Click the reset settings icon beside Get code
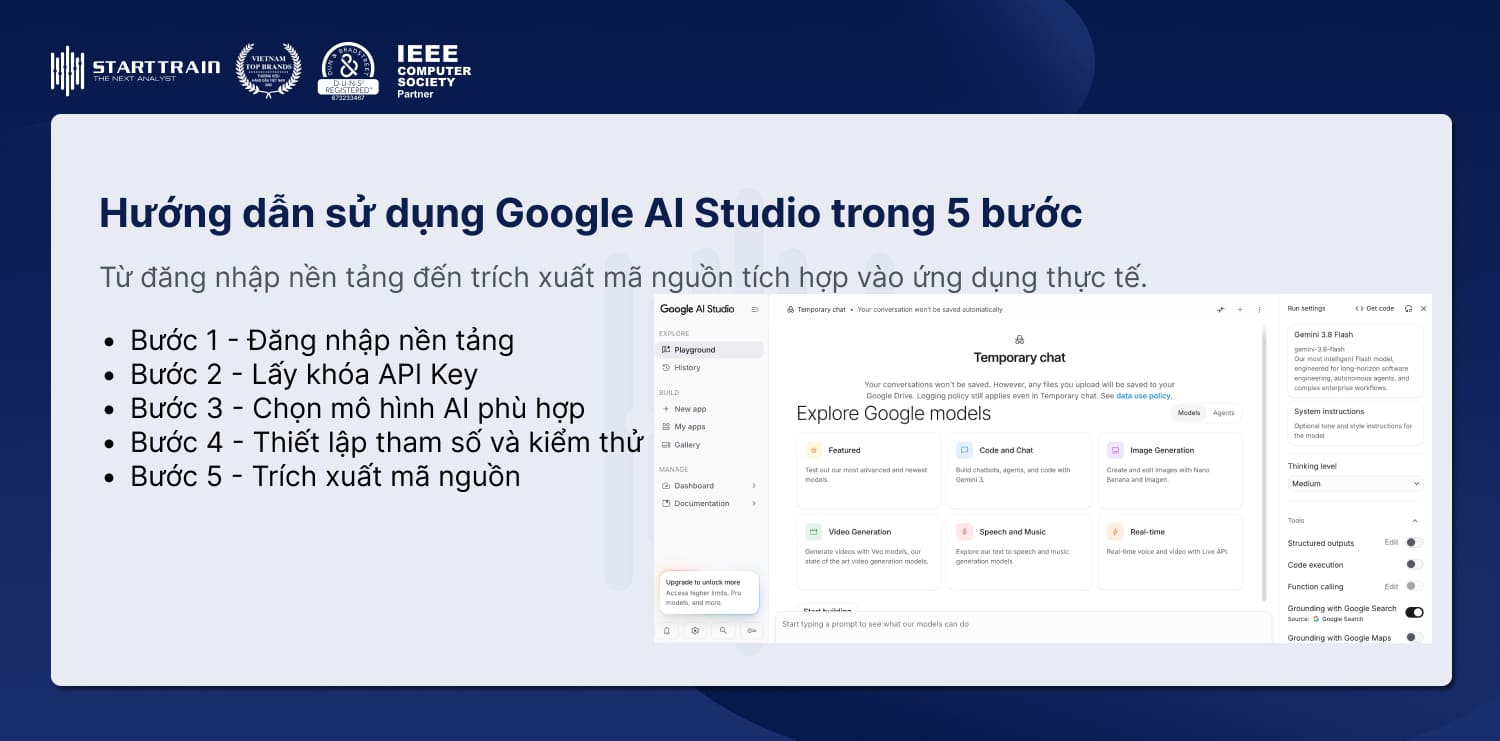 coord(1408,309)
